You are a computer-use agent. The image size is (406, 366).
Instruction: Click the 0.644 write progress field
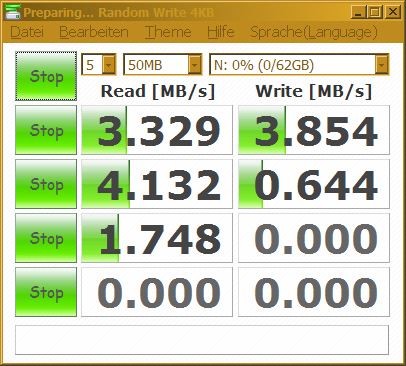pyautogui.click(x=314, y=184)
